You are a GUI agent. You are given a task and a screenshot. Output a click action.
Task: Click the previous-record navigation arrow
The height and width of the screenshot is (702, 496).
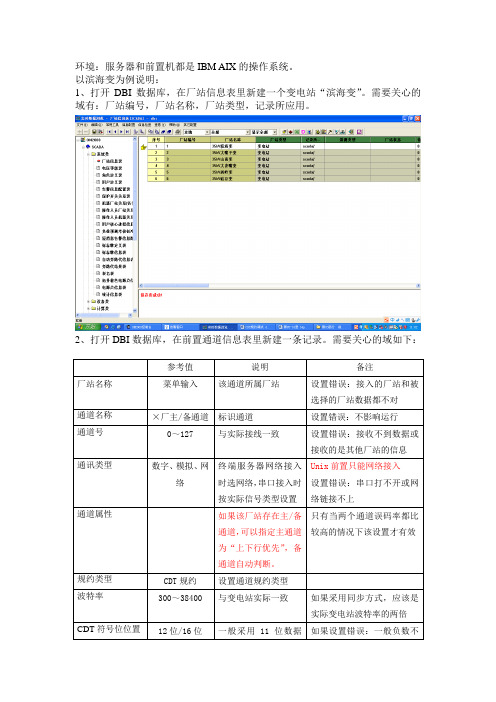115,132
